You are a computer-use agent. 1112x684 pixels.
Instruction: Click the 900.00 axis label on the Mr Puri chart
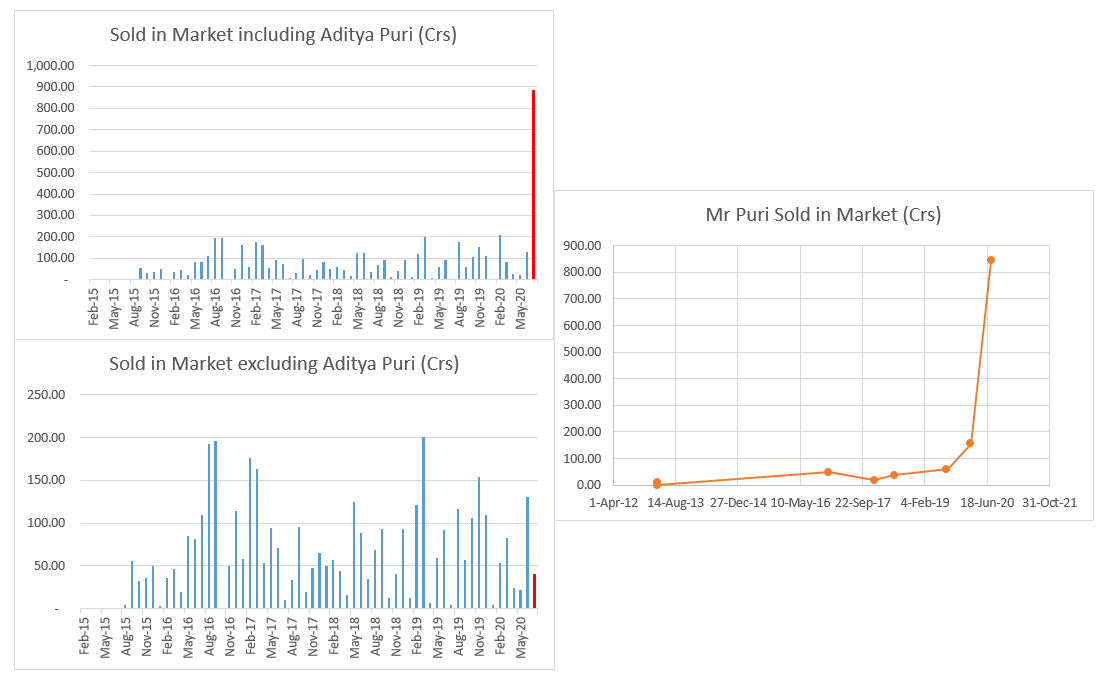click(582, 246)
